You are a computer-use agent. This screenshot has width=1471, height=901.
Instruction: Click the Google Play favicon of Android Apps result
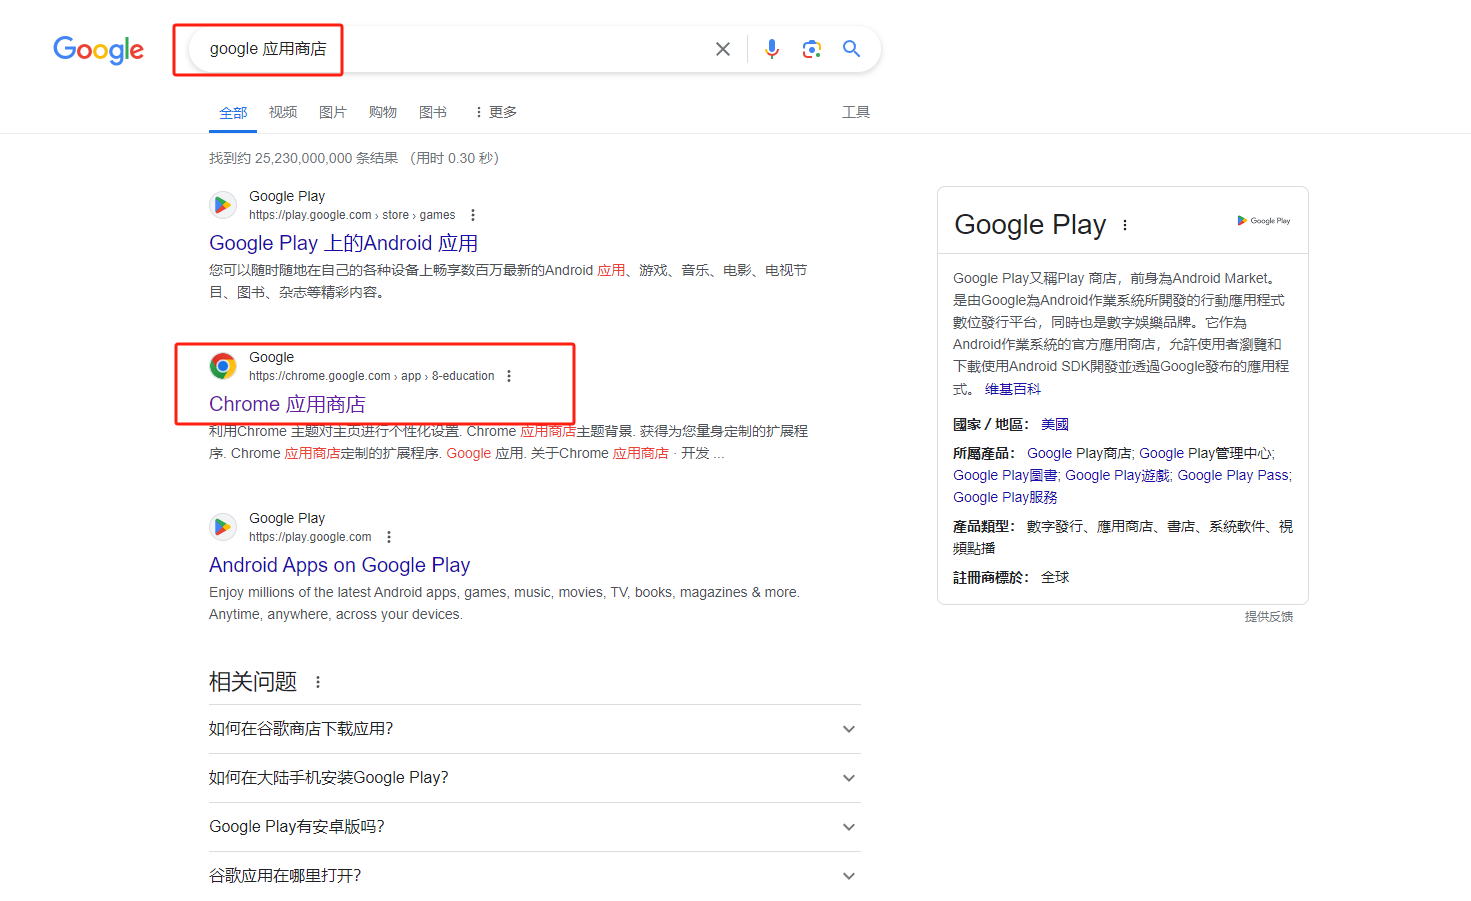[x=223, y=527]
